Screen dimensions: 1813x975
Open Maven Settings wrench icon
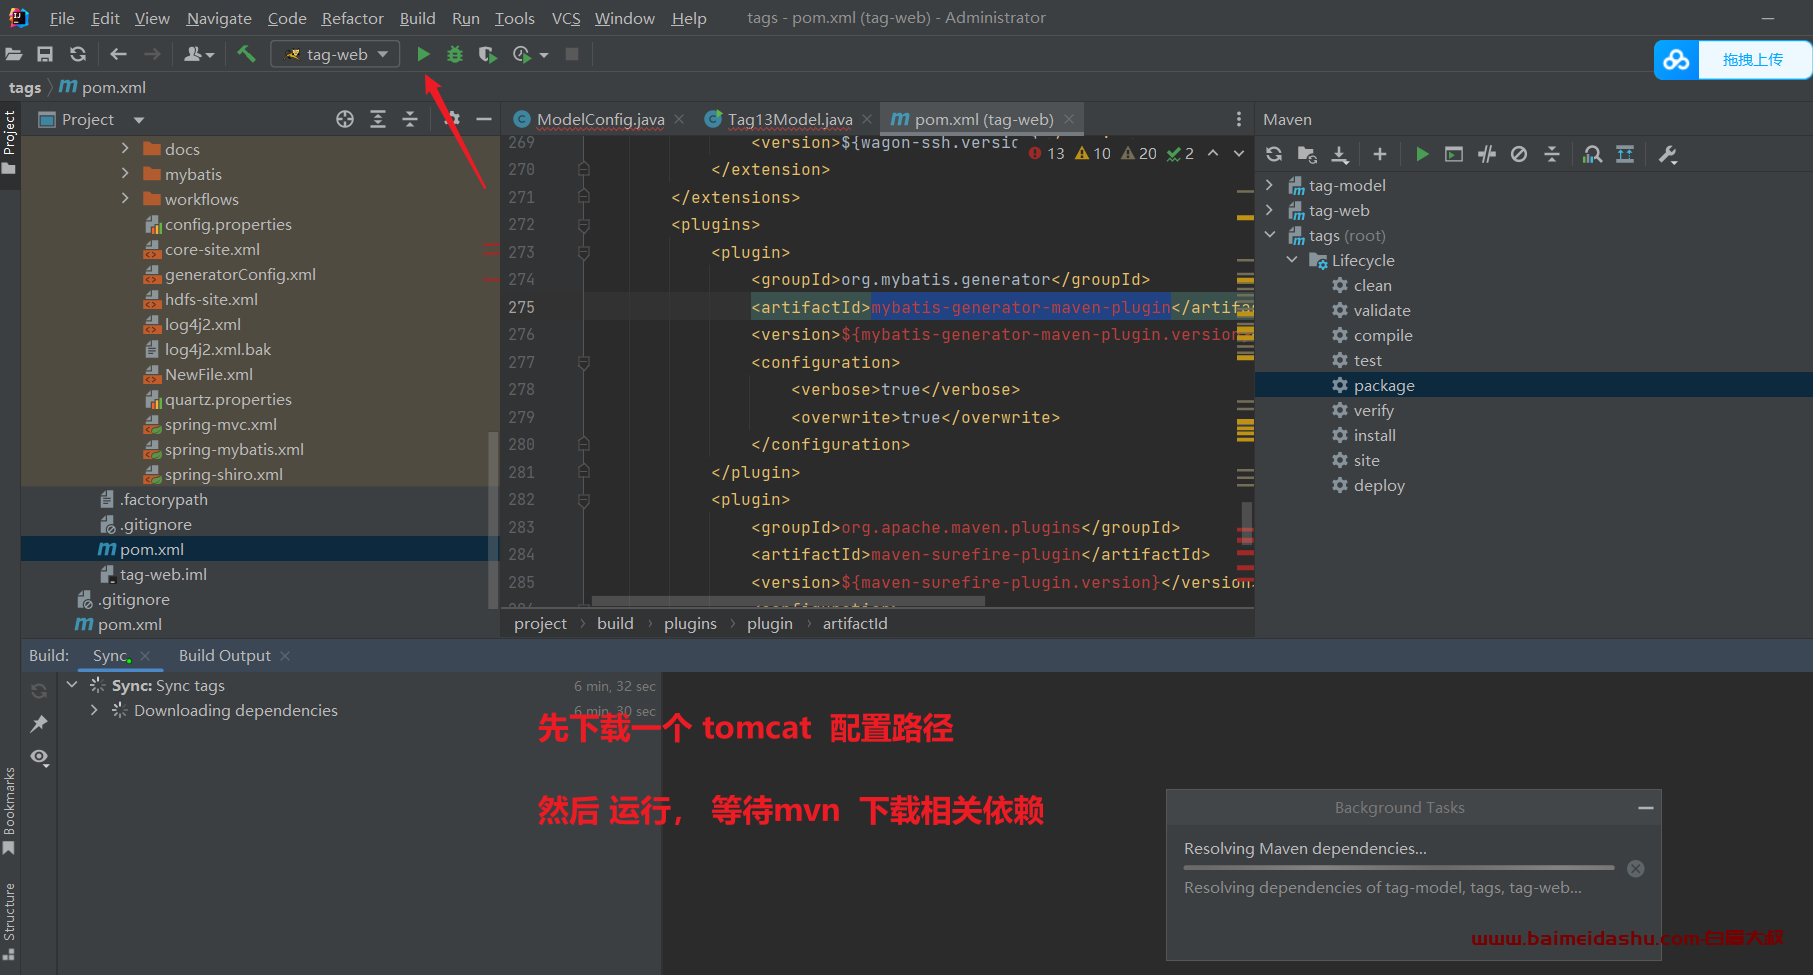(x=1667, y=154)
